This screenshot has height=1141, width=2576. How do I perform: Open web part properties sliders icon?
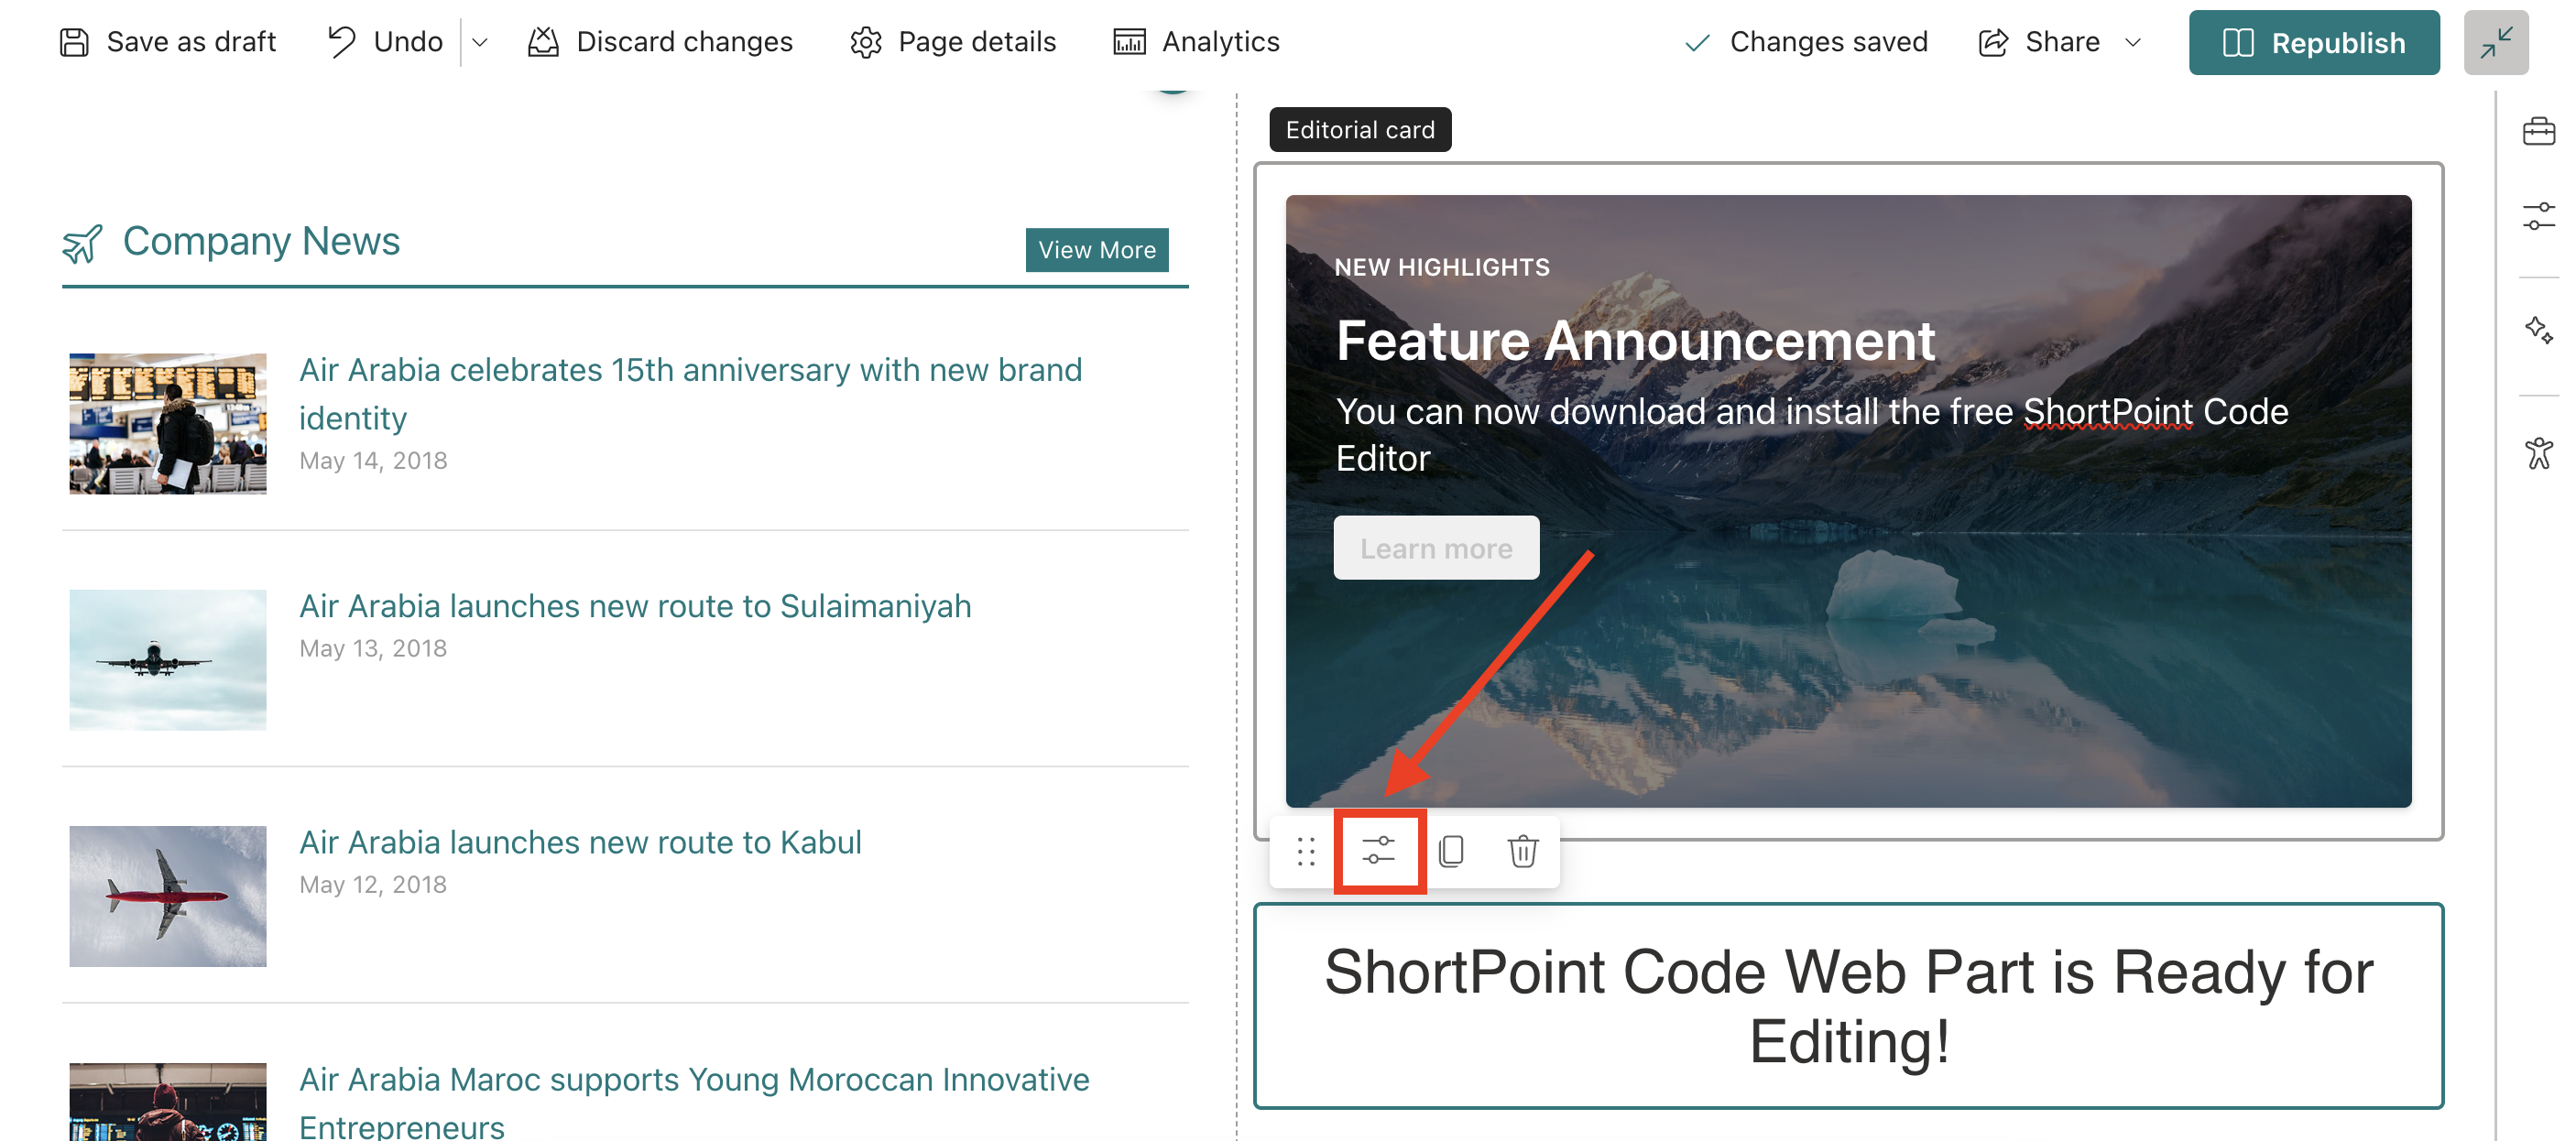(1378, 851)
